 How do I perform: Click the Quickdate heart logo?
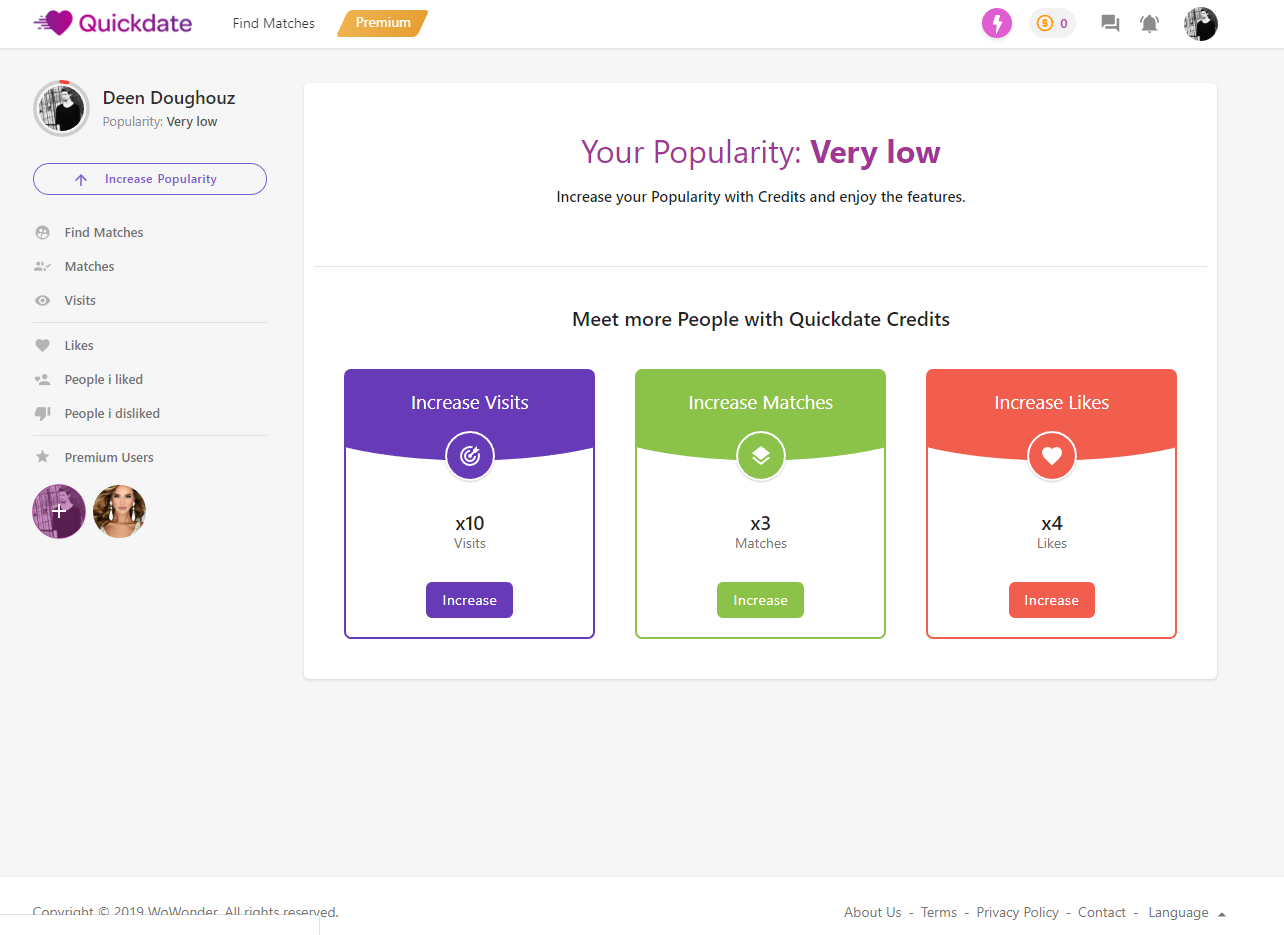pos(56,23)
